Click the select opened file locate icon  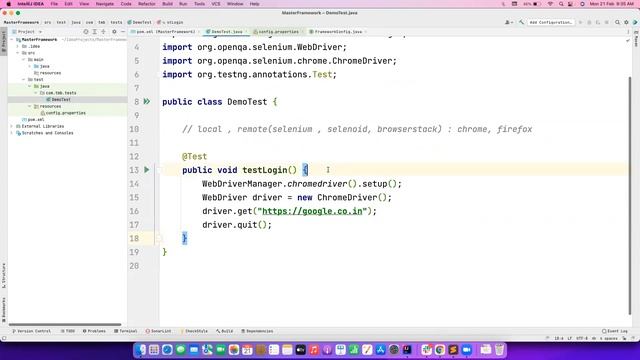click(86, 31)
